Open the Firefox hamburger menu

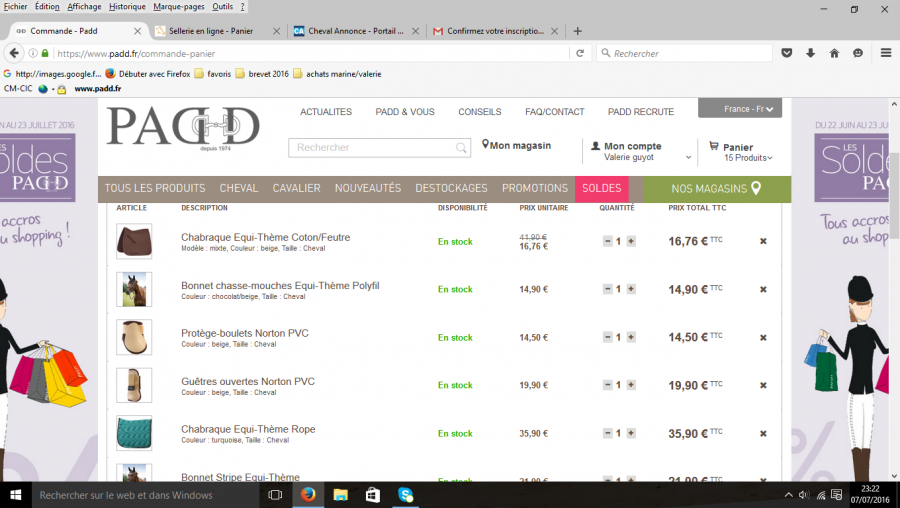coord(886,53)
